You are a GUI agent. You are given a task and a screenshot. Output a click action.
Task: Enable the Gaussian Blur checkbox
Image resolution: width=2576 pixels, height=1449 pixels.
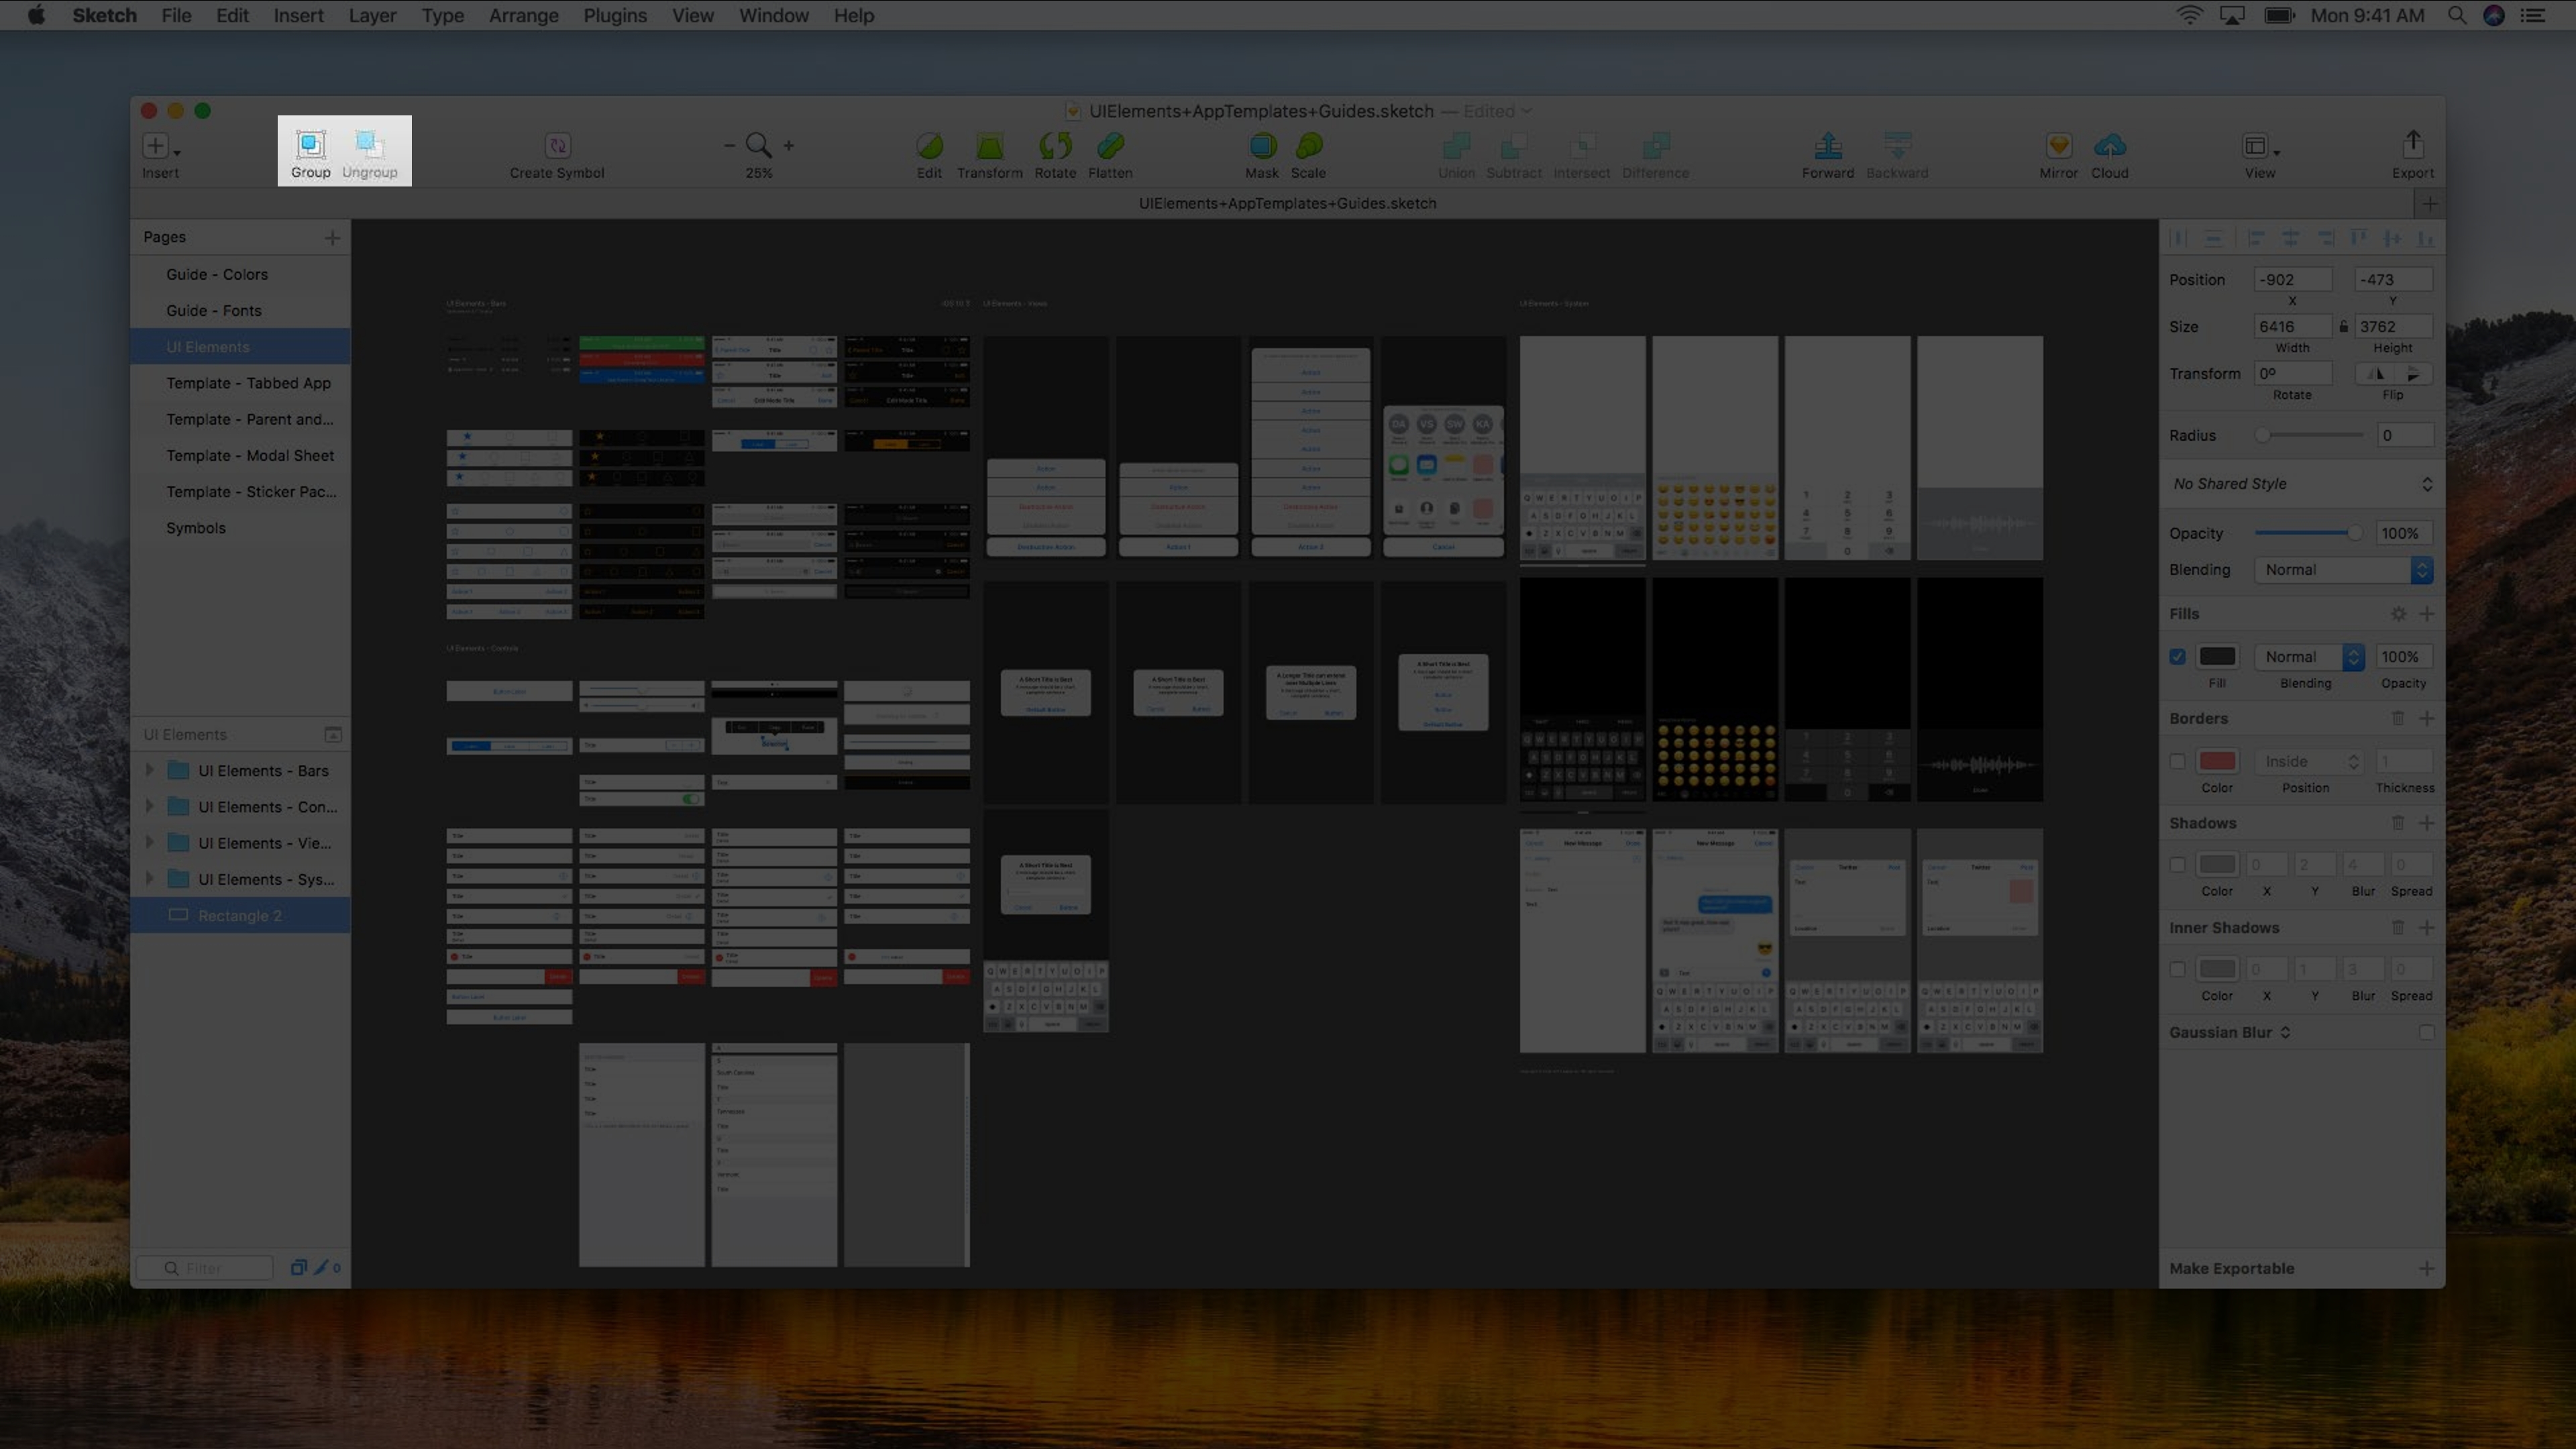pos(2426,1032)
